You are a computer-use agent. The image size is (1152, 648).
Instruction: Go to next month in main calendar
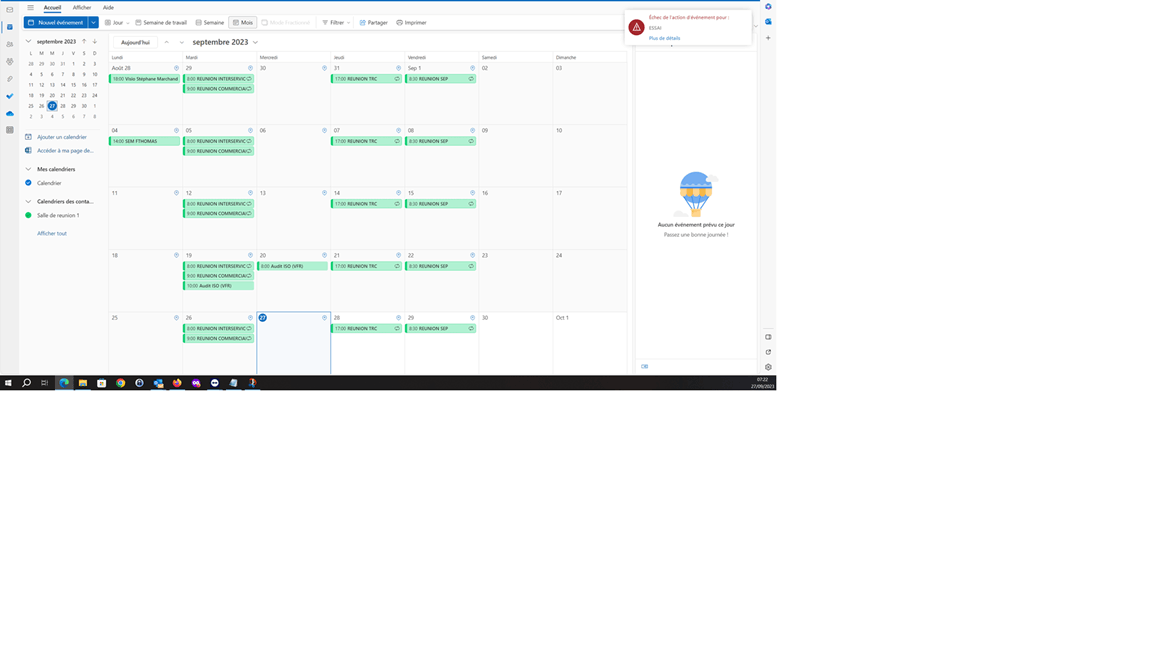[x=181, y=42]
